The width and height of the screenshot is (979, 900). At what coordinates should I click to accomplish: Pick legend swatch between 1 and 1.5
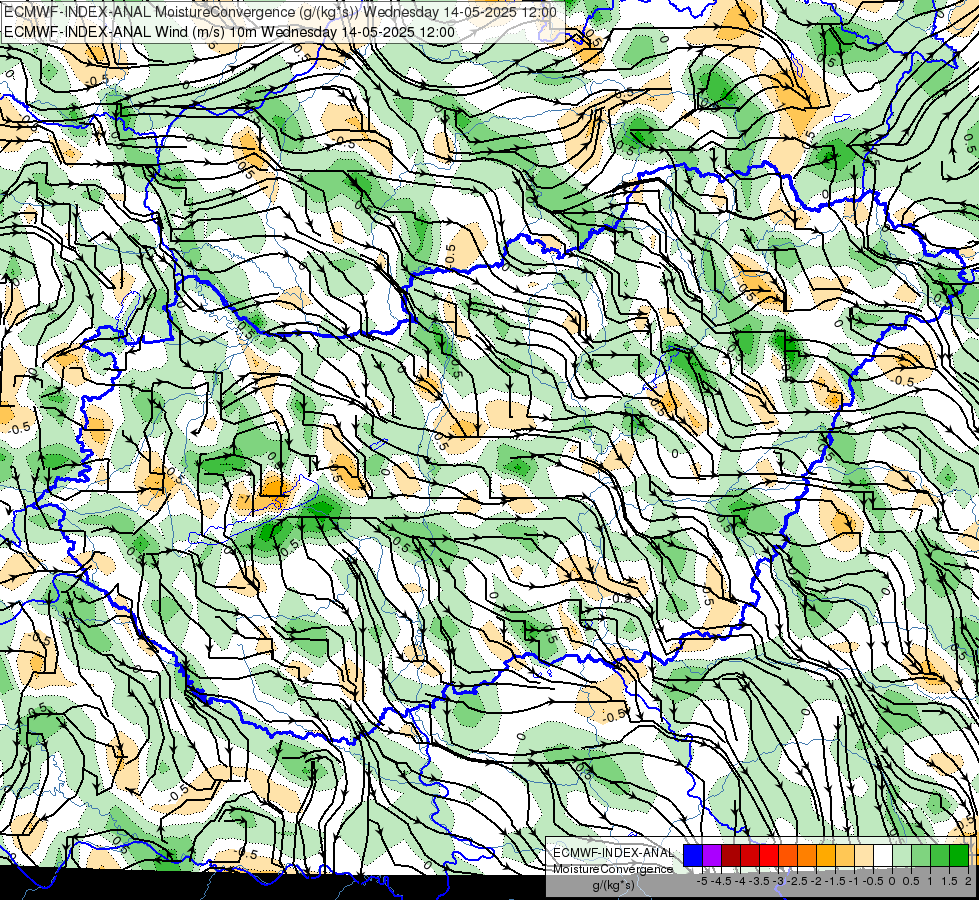pyautogui.click(x=940, y=856)
